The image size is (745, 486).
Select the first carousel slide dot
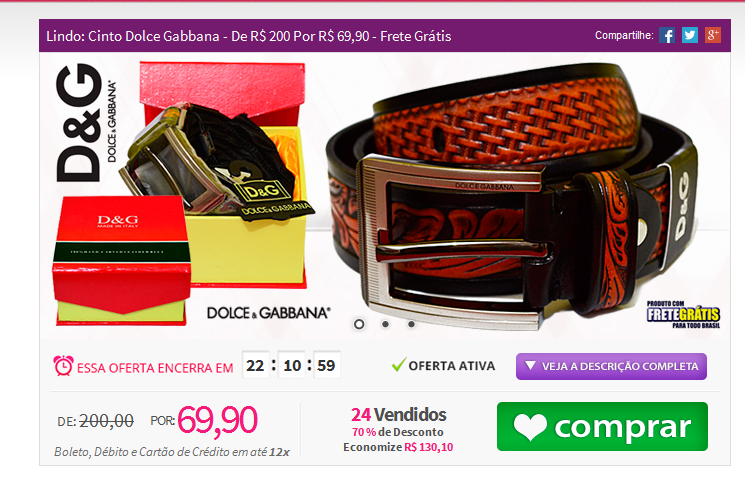click(359, 324)
